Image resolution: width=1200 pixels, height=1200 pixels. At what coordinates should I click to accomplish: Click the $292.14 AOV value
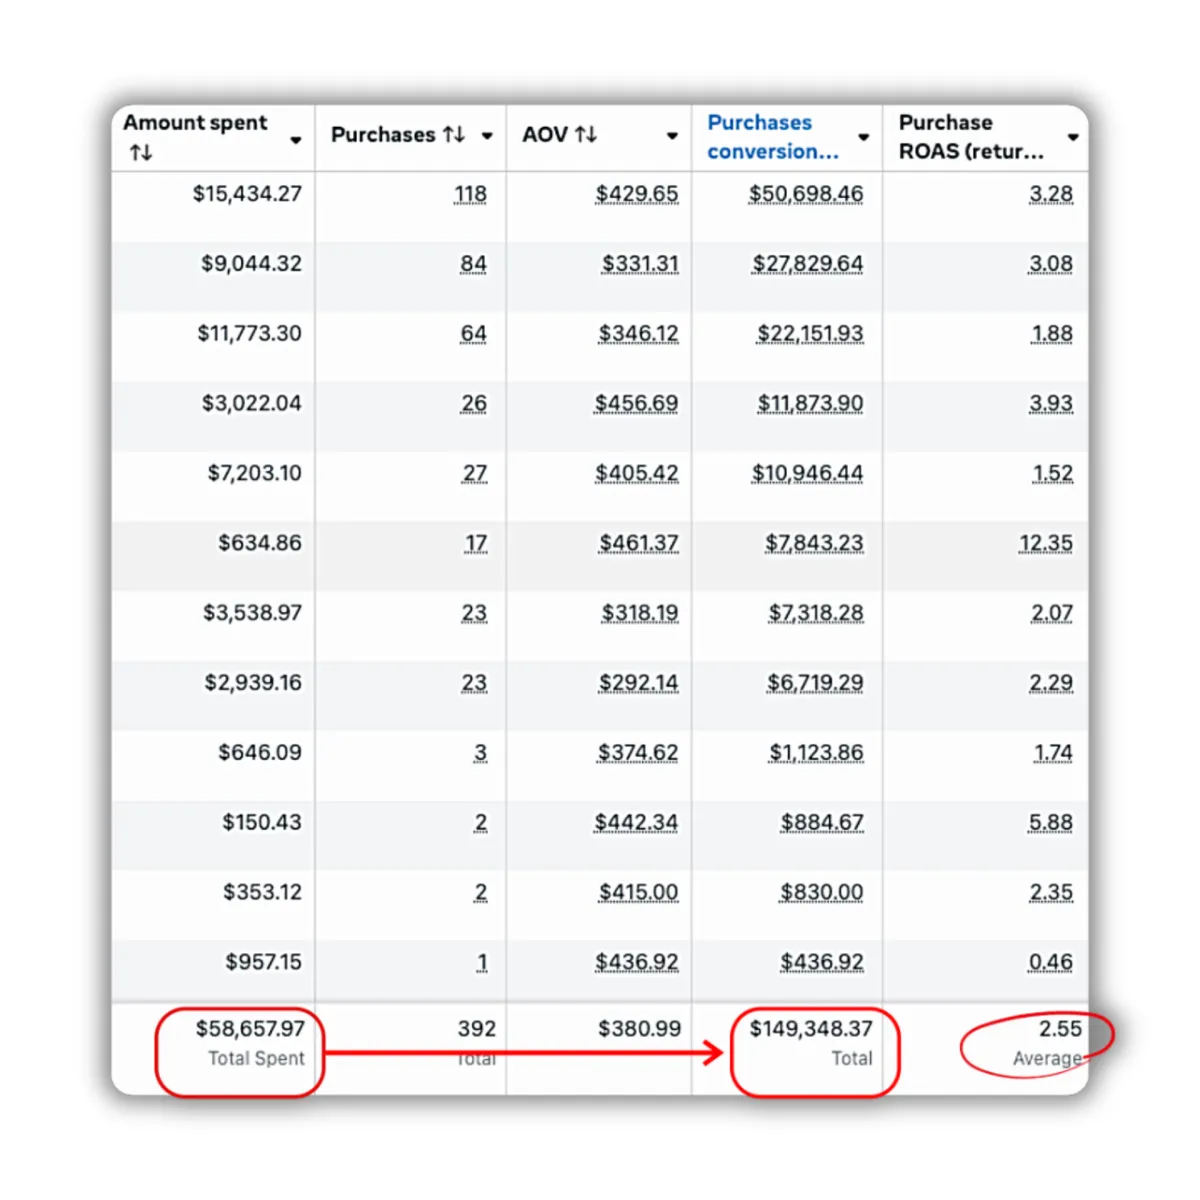click(638, 683)
